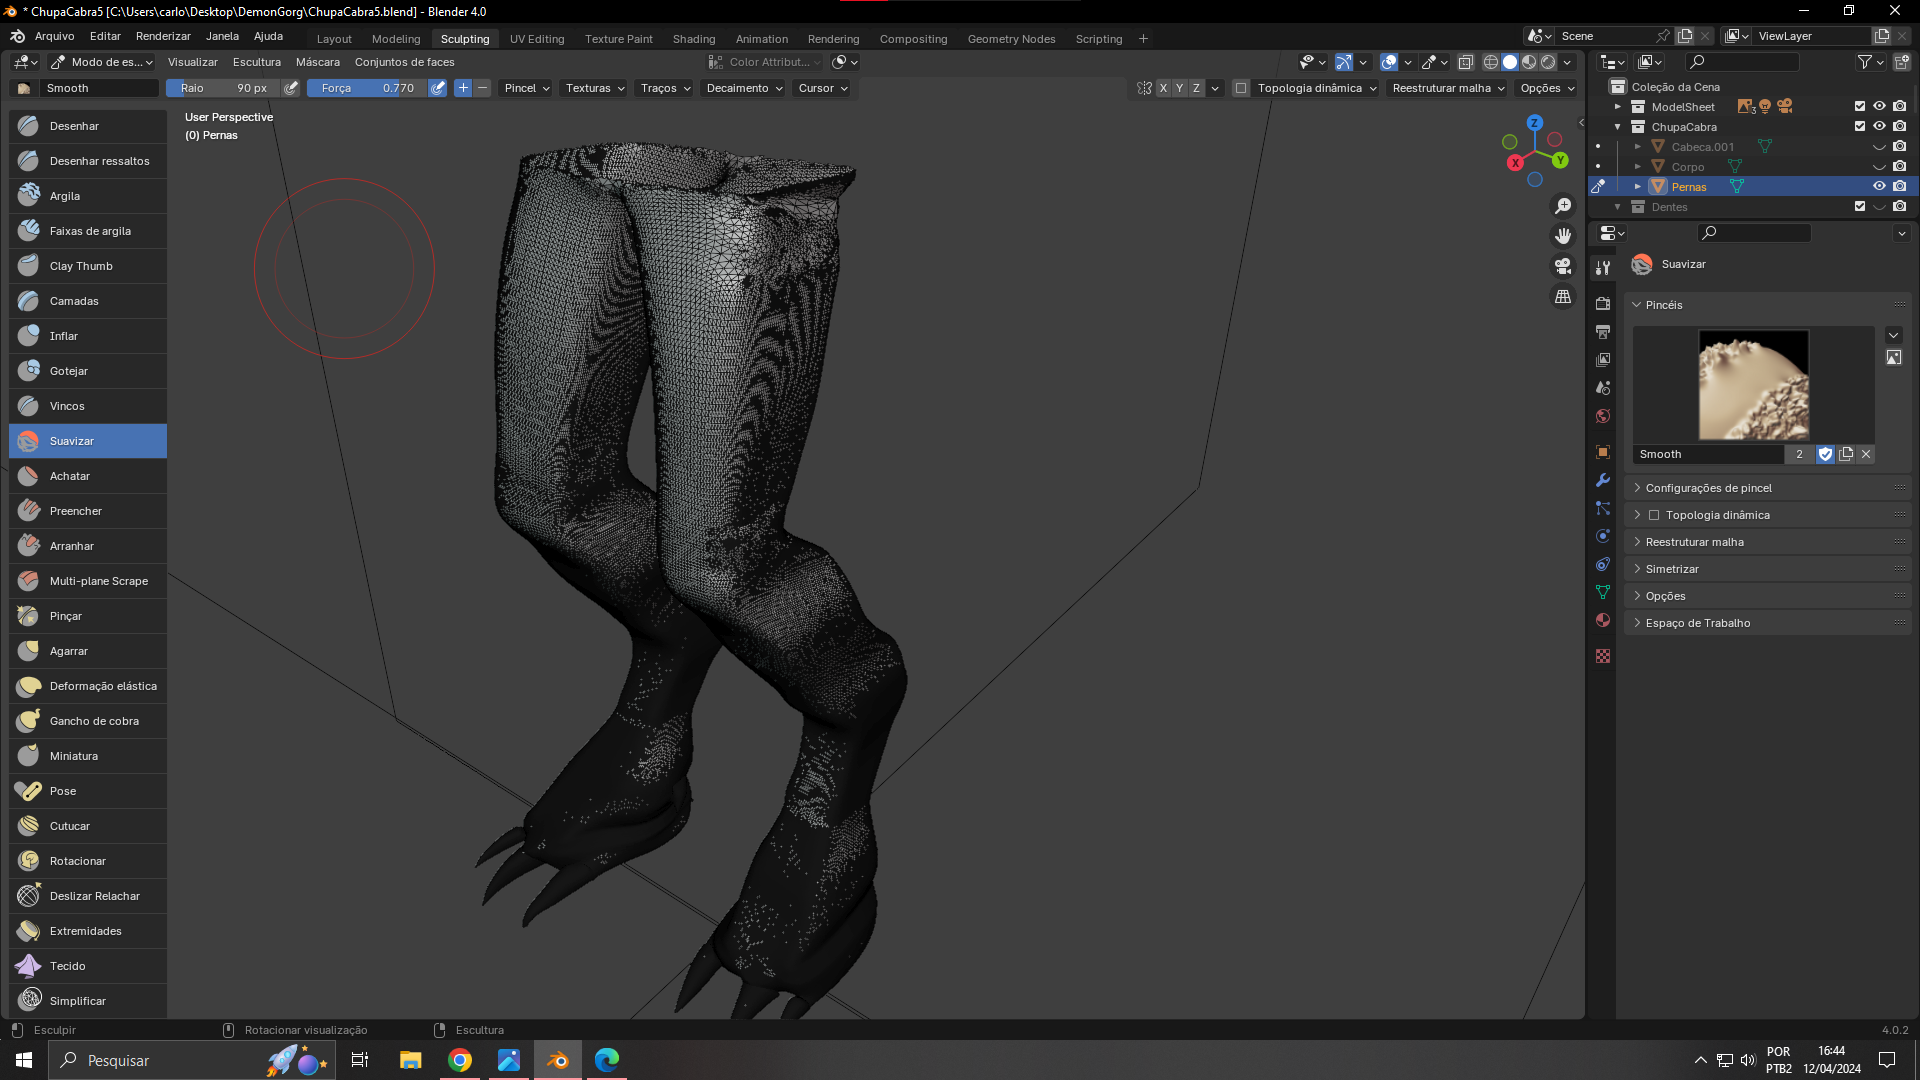Viewport: 1920px width, 1080px height.
Task: Select the Clay Thumb sculpt brush
Action: (81, 266)
